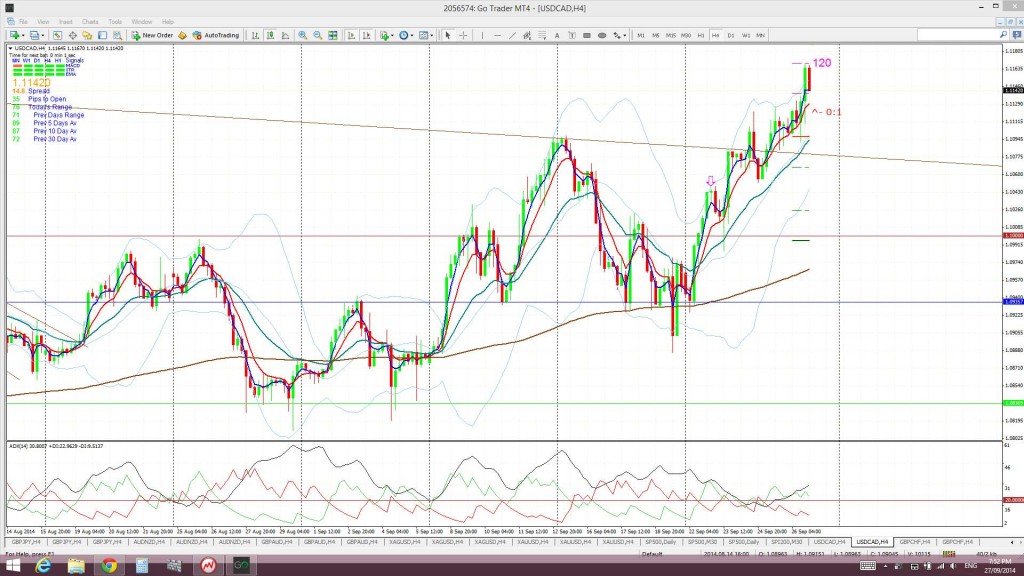This screenshot has height=576, width=1024.
Task: Switch to the M1 timeframe button
Action: coord(641,35)
